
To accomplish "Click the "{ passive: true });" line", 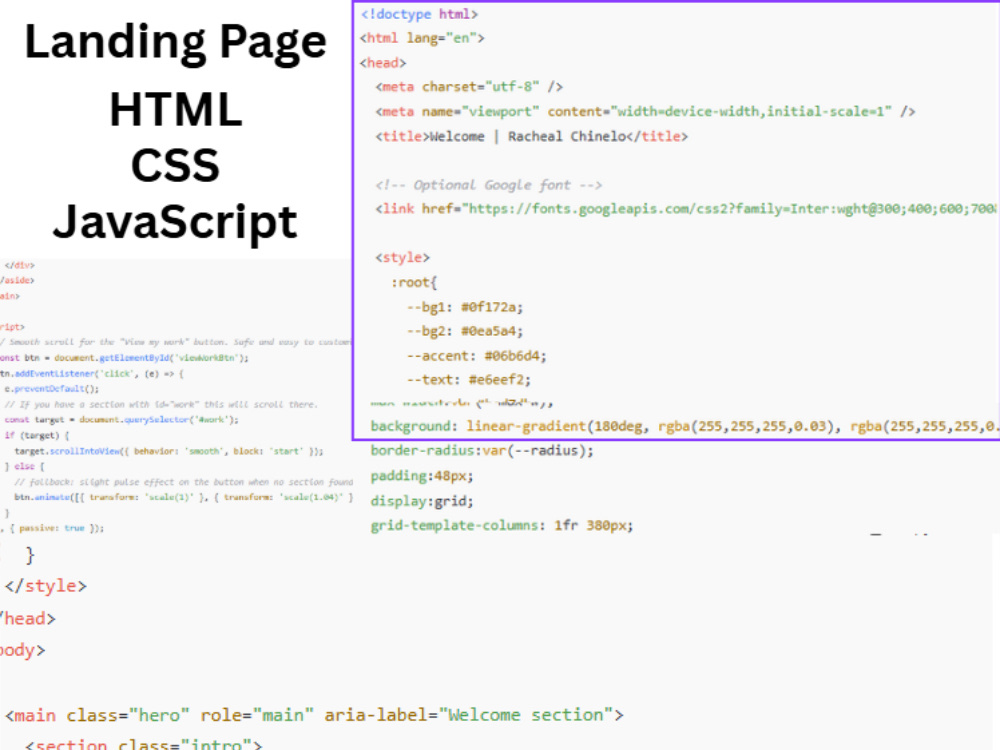I will (52, 528).
